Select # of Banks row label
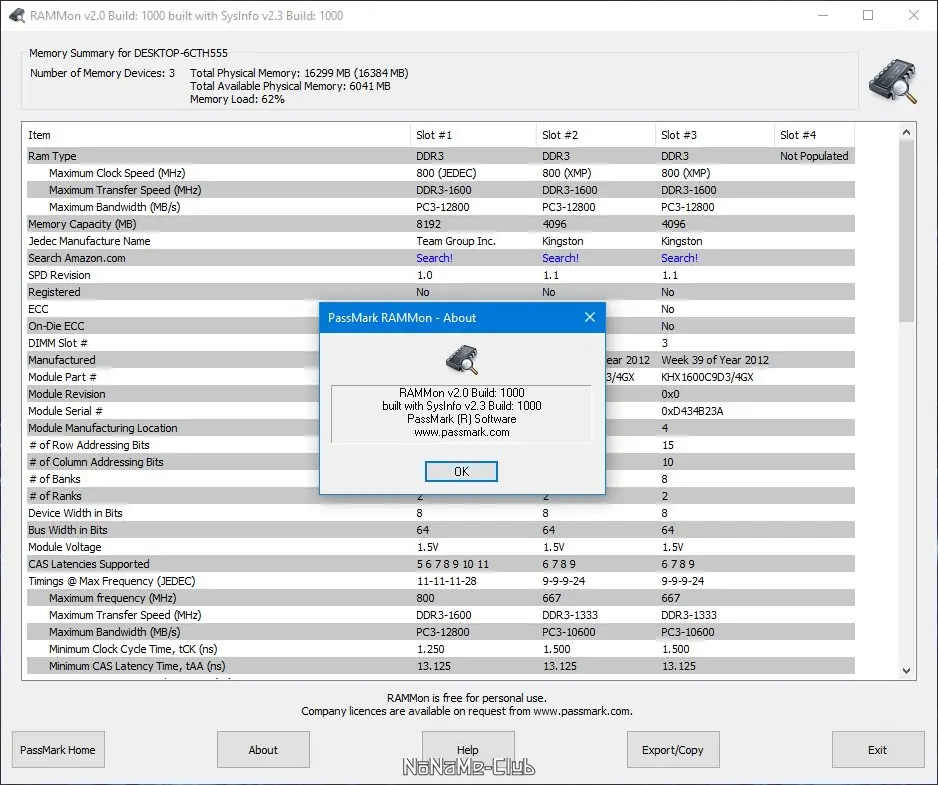This screenshot has width=938, height=785. (54, 479)
